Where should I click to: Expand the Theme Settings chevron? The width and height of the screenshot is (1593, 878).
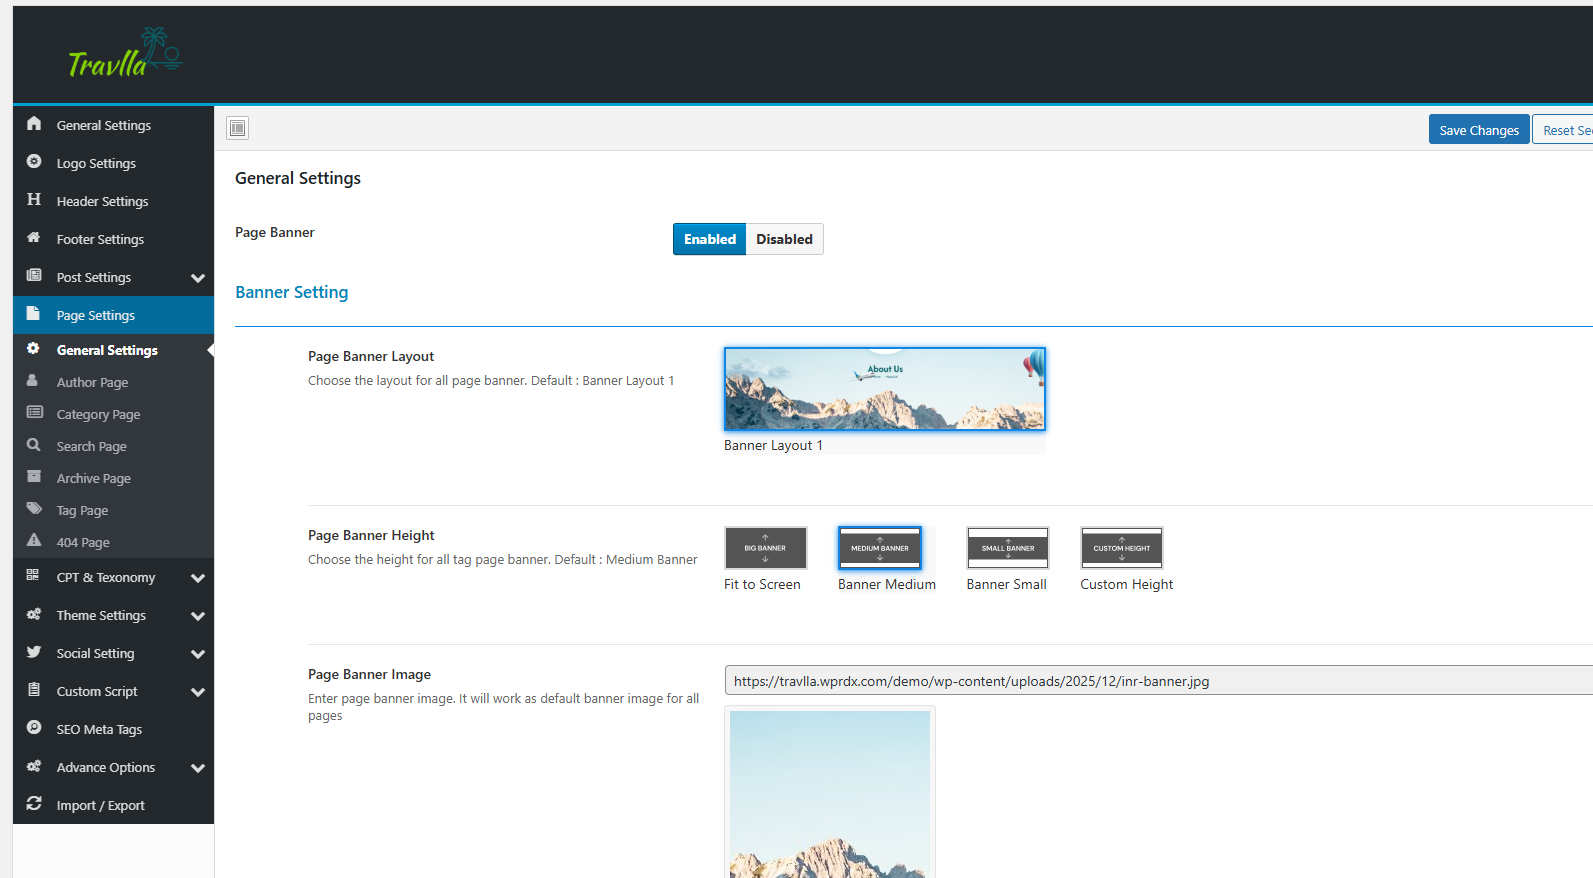point(198,616)
